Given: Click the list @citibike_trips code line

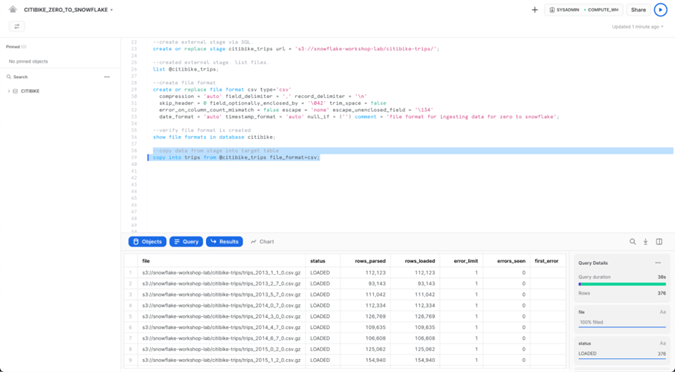Looking at the screenshot, I should click(186, 69).
